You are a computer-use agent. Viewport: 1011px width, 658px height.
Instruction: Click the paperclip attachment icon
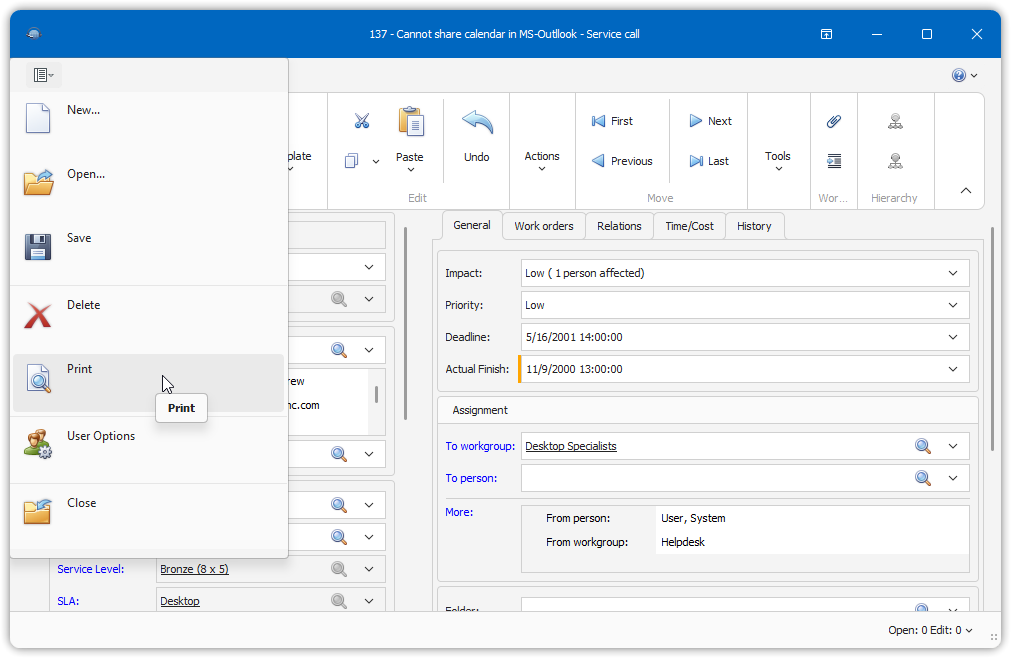tap(833, 121)
